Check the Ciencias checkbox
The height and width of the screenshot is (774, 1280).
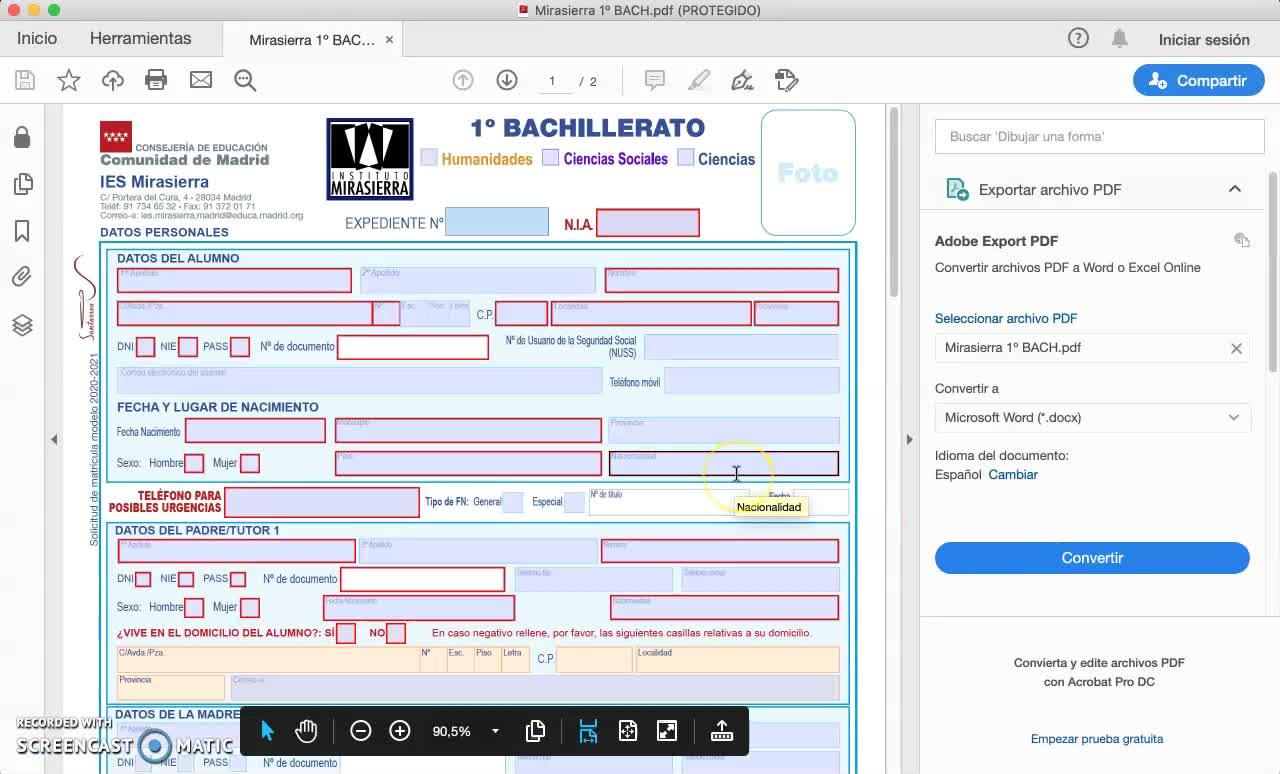point(685,158)
